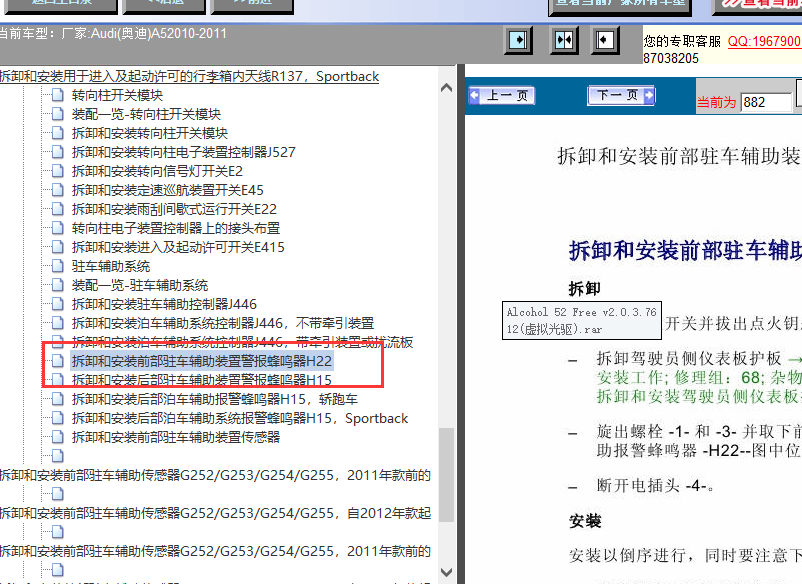Image resolution: width=802 pixels, height=584 pixels.
Task: Open tree item 拆卸和安装前部驻车辅助装置传感器
Action: click(176, 437)
